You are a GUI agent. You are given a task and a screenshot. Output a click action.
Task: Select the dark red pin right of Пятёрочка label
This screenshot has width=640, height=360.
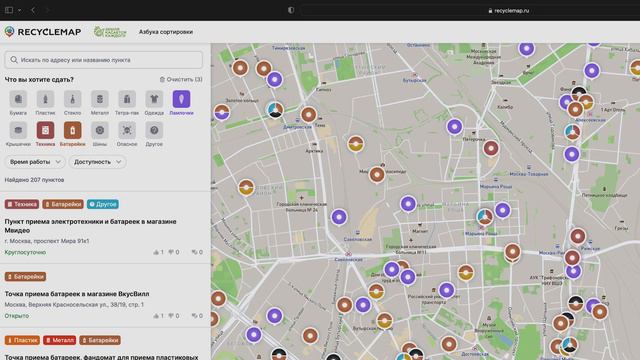(x=491, y=148)
